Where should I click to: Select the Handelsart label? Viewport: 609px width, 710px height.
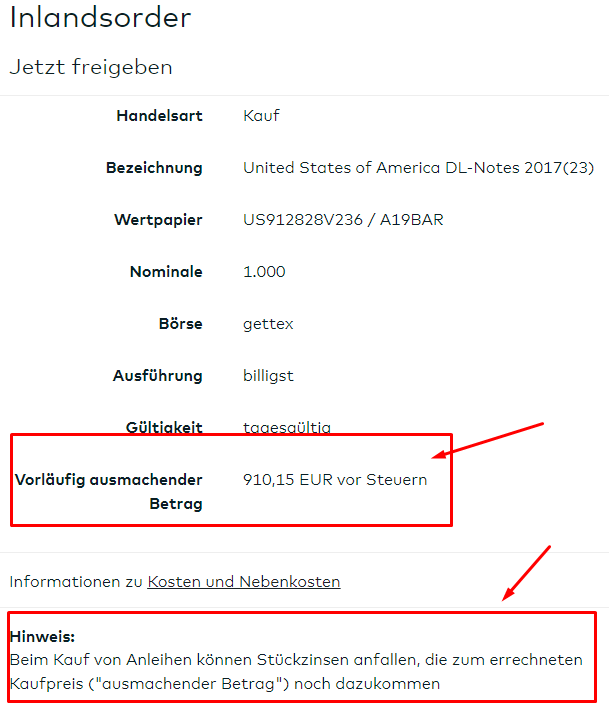[159, 116]
